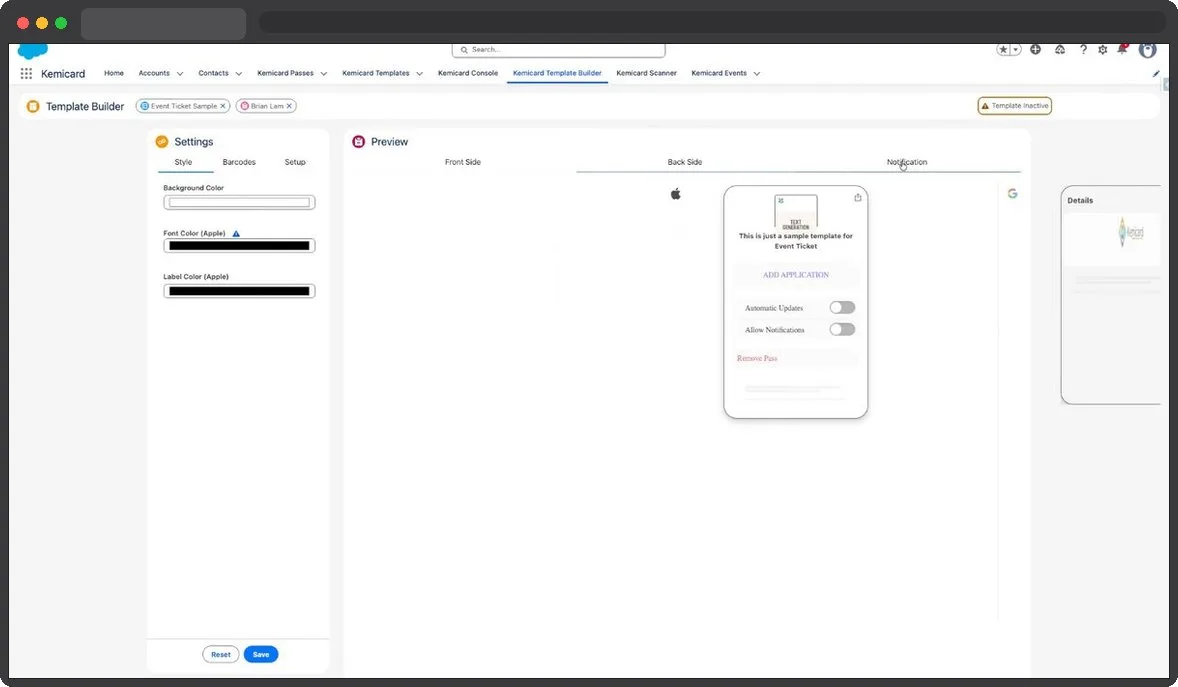
Task: Click the Salesforce cloud logo
Action: point(32,50)
